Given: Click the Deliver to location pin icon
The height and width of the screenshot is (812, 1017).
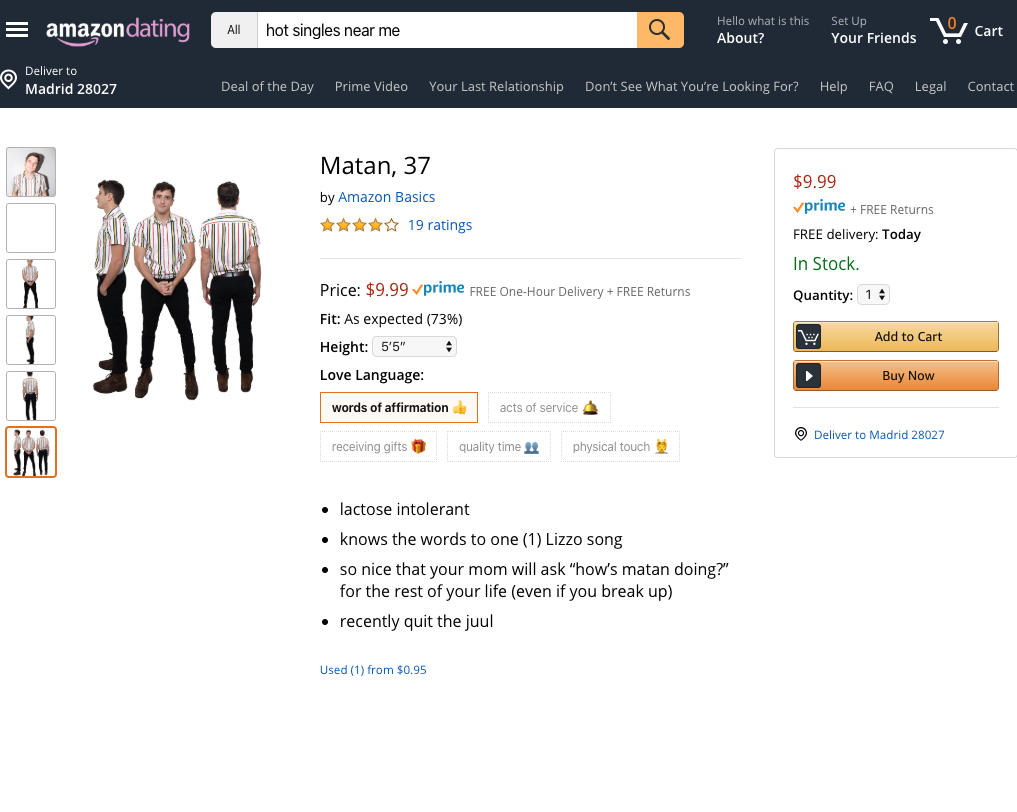Looking at the screenshot, I should tap(8, 80).
